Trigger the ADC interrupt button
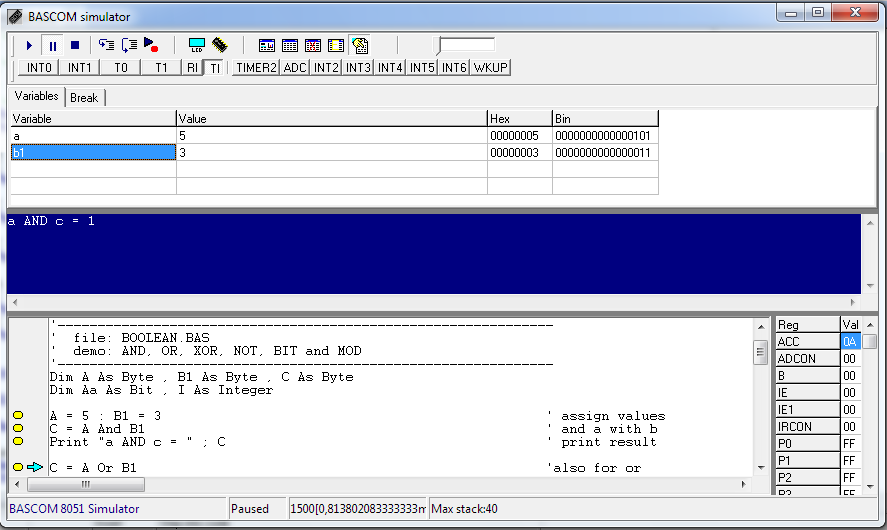887x530 pixels. pos(295,68)
